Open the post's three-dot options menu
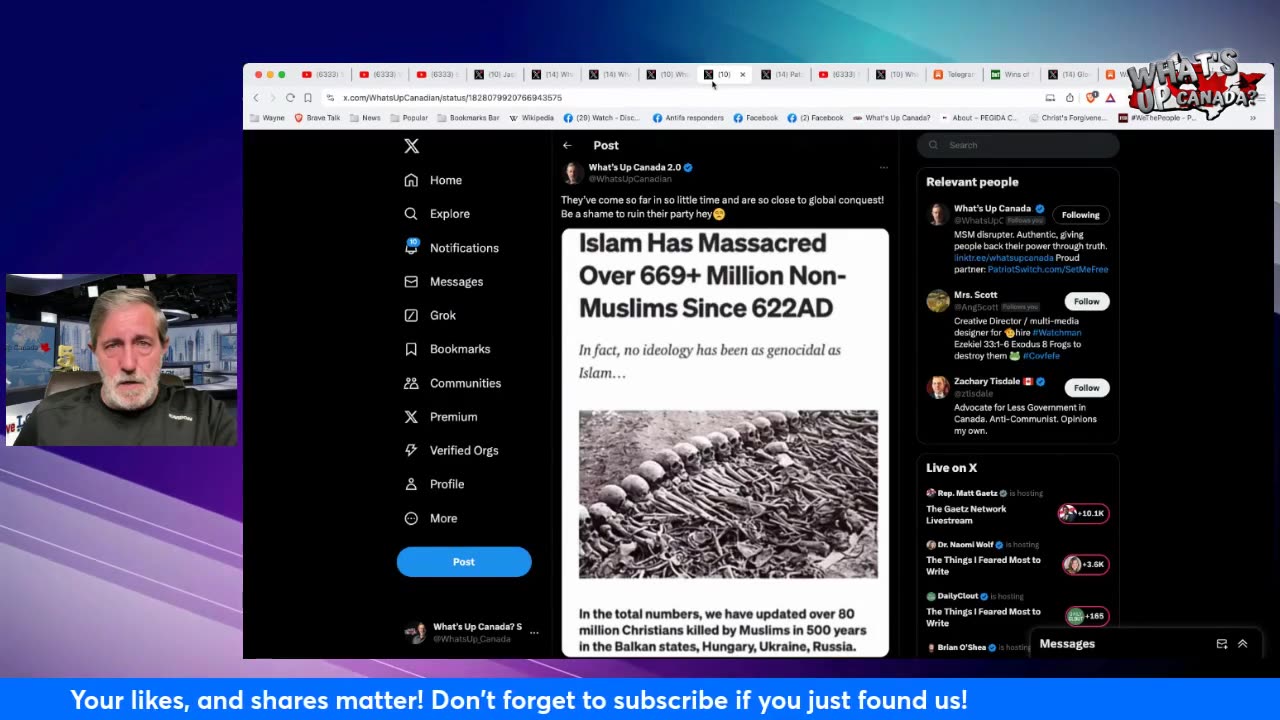1280x720 pixels. [x=883, y=168]
